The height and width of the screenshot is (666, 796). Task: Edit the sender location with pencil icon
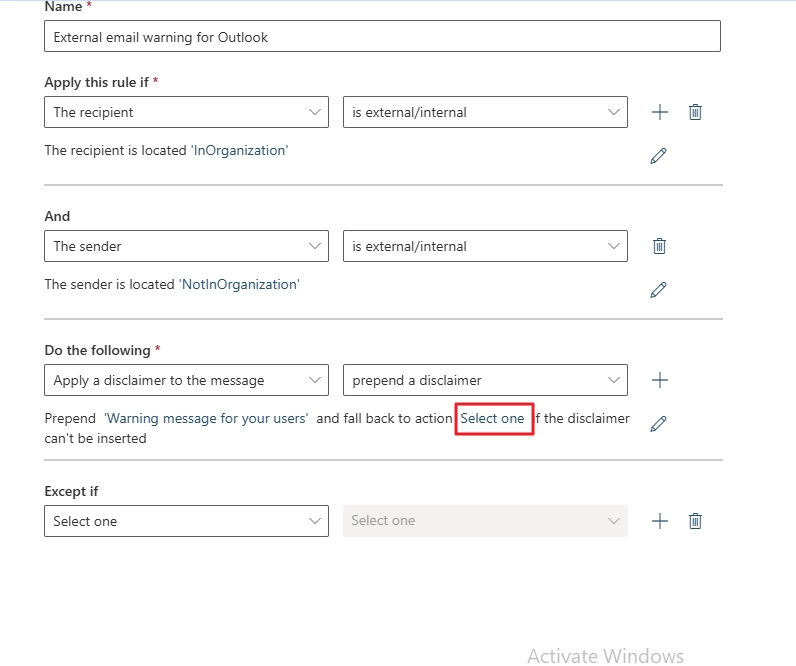click(658, 289)
